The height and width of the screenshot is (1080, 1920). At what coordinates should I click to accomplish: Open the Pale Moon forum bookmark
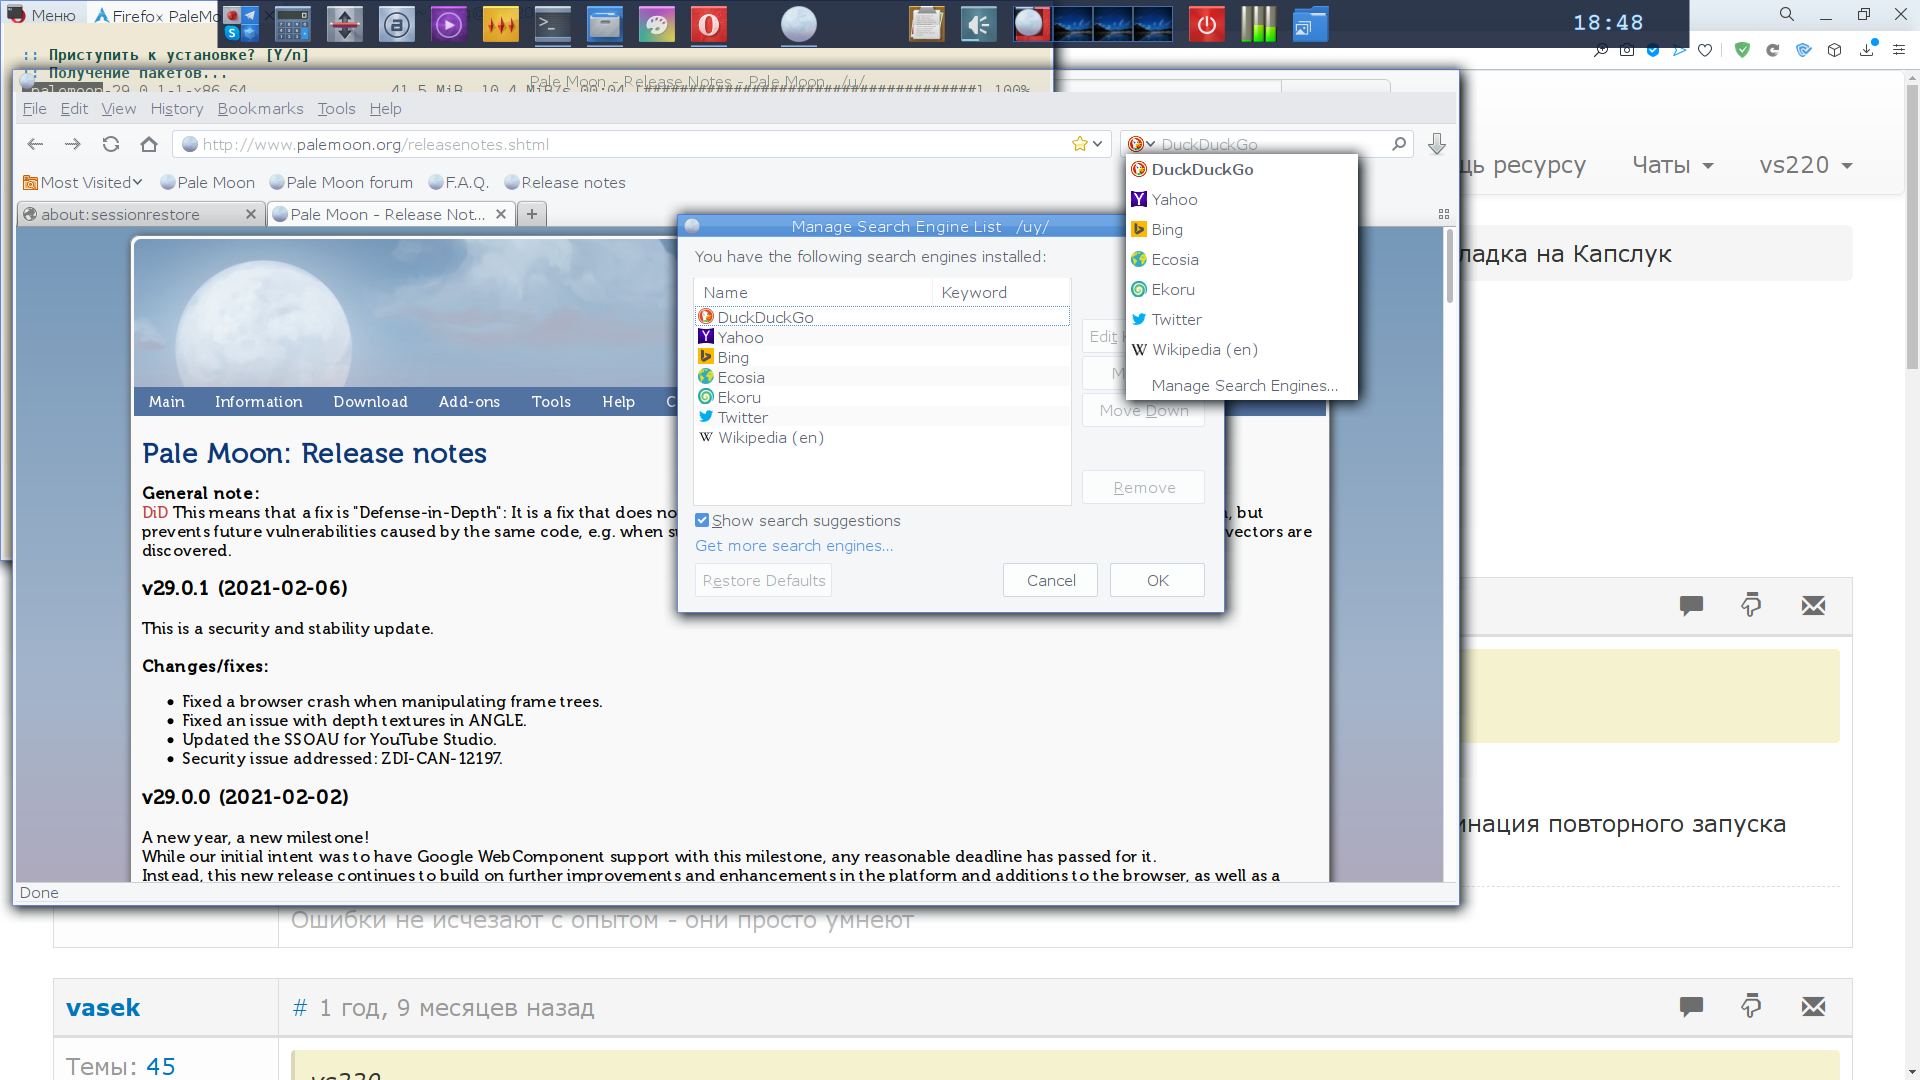click(340, 182)
